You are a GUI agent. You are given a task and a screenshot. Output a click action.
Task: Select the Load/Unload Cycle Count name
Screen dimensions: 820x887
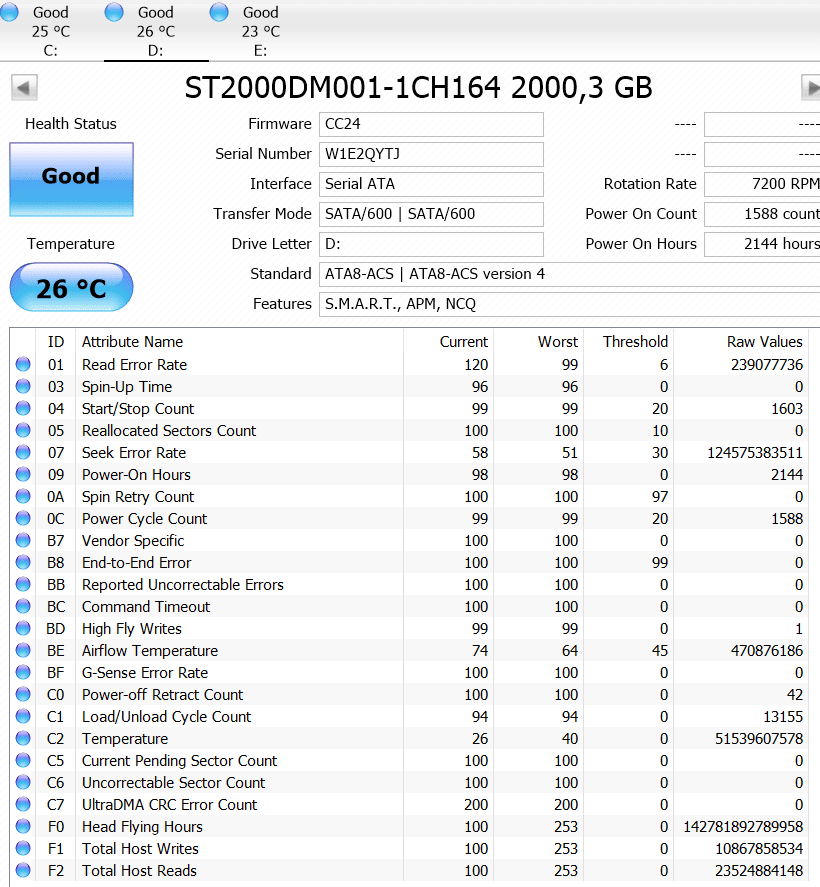[x=166, y=717]
